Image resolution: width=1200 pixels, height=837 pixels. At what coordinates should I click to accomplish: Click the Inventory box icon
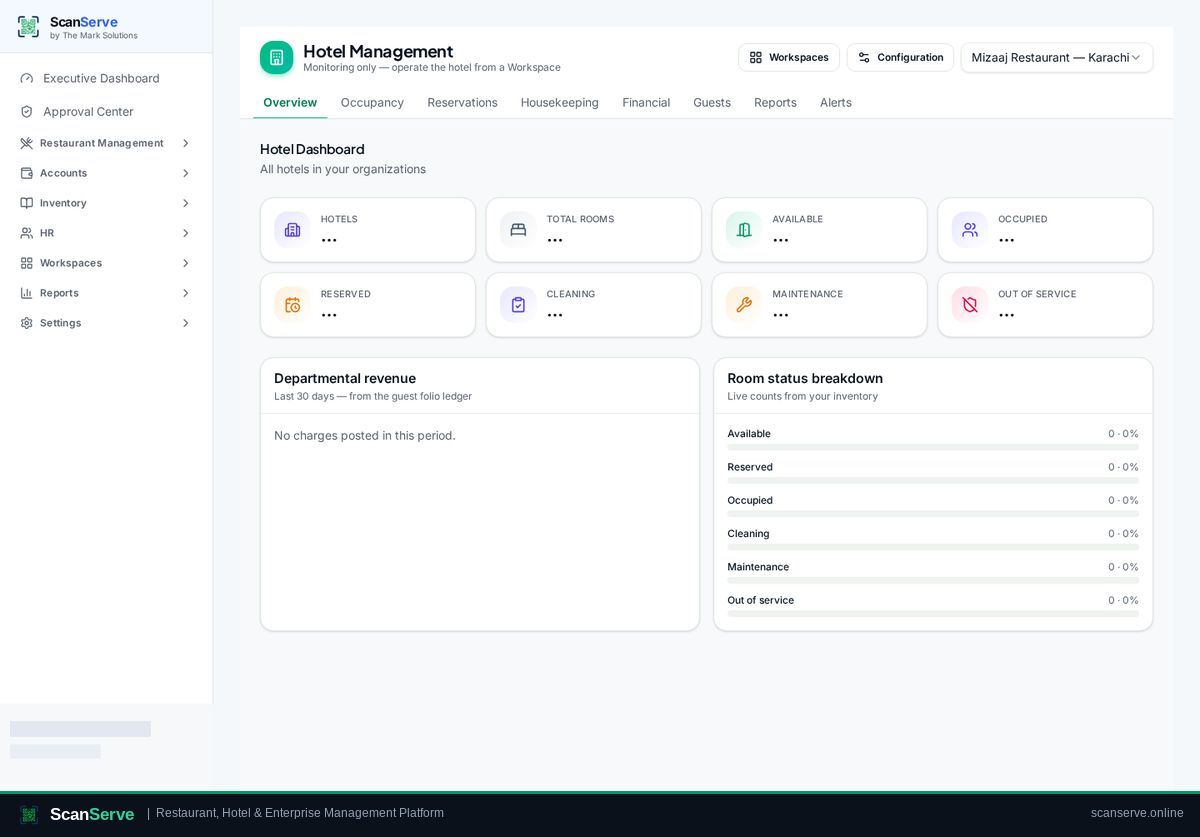point(27,203)
